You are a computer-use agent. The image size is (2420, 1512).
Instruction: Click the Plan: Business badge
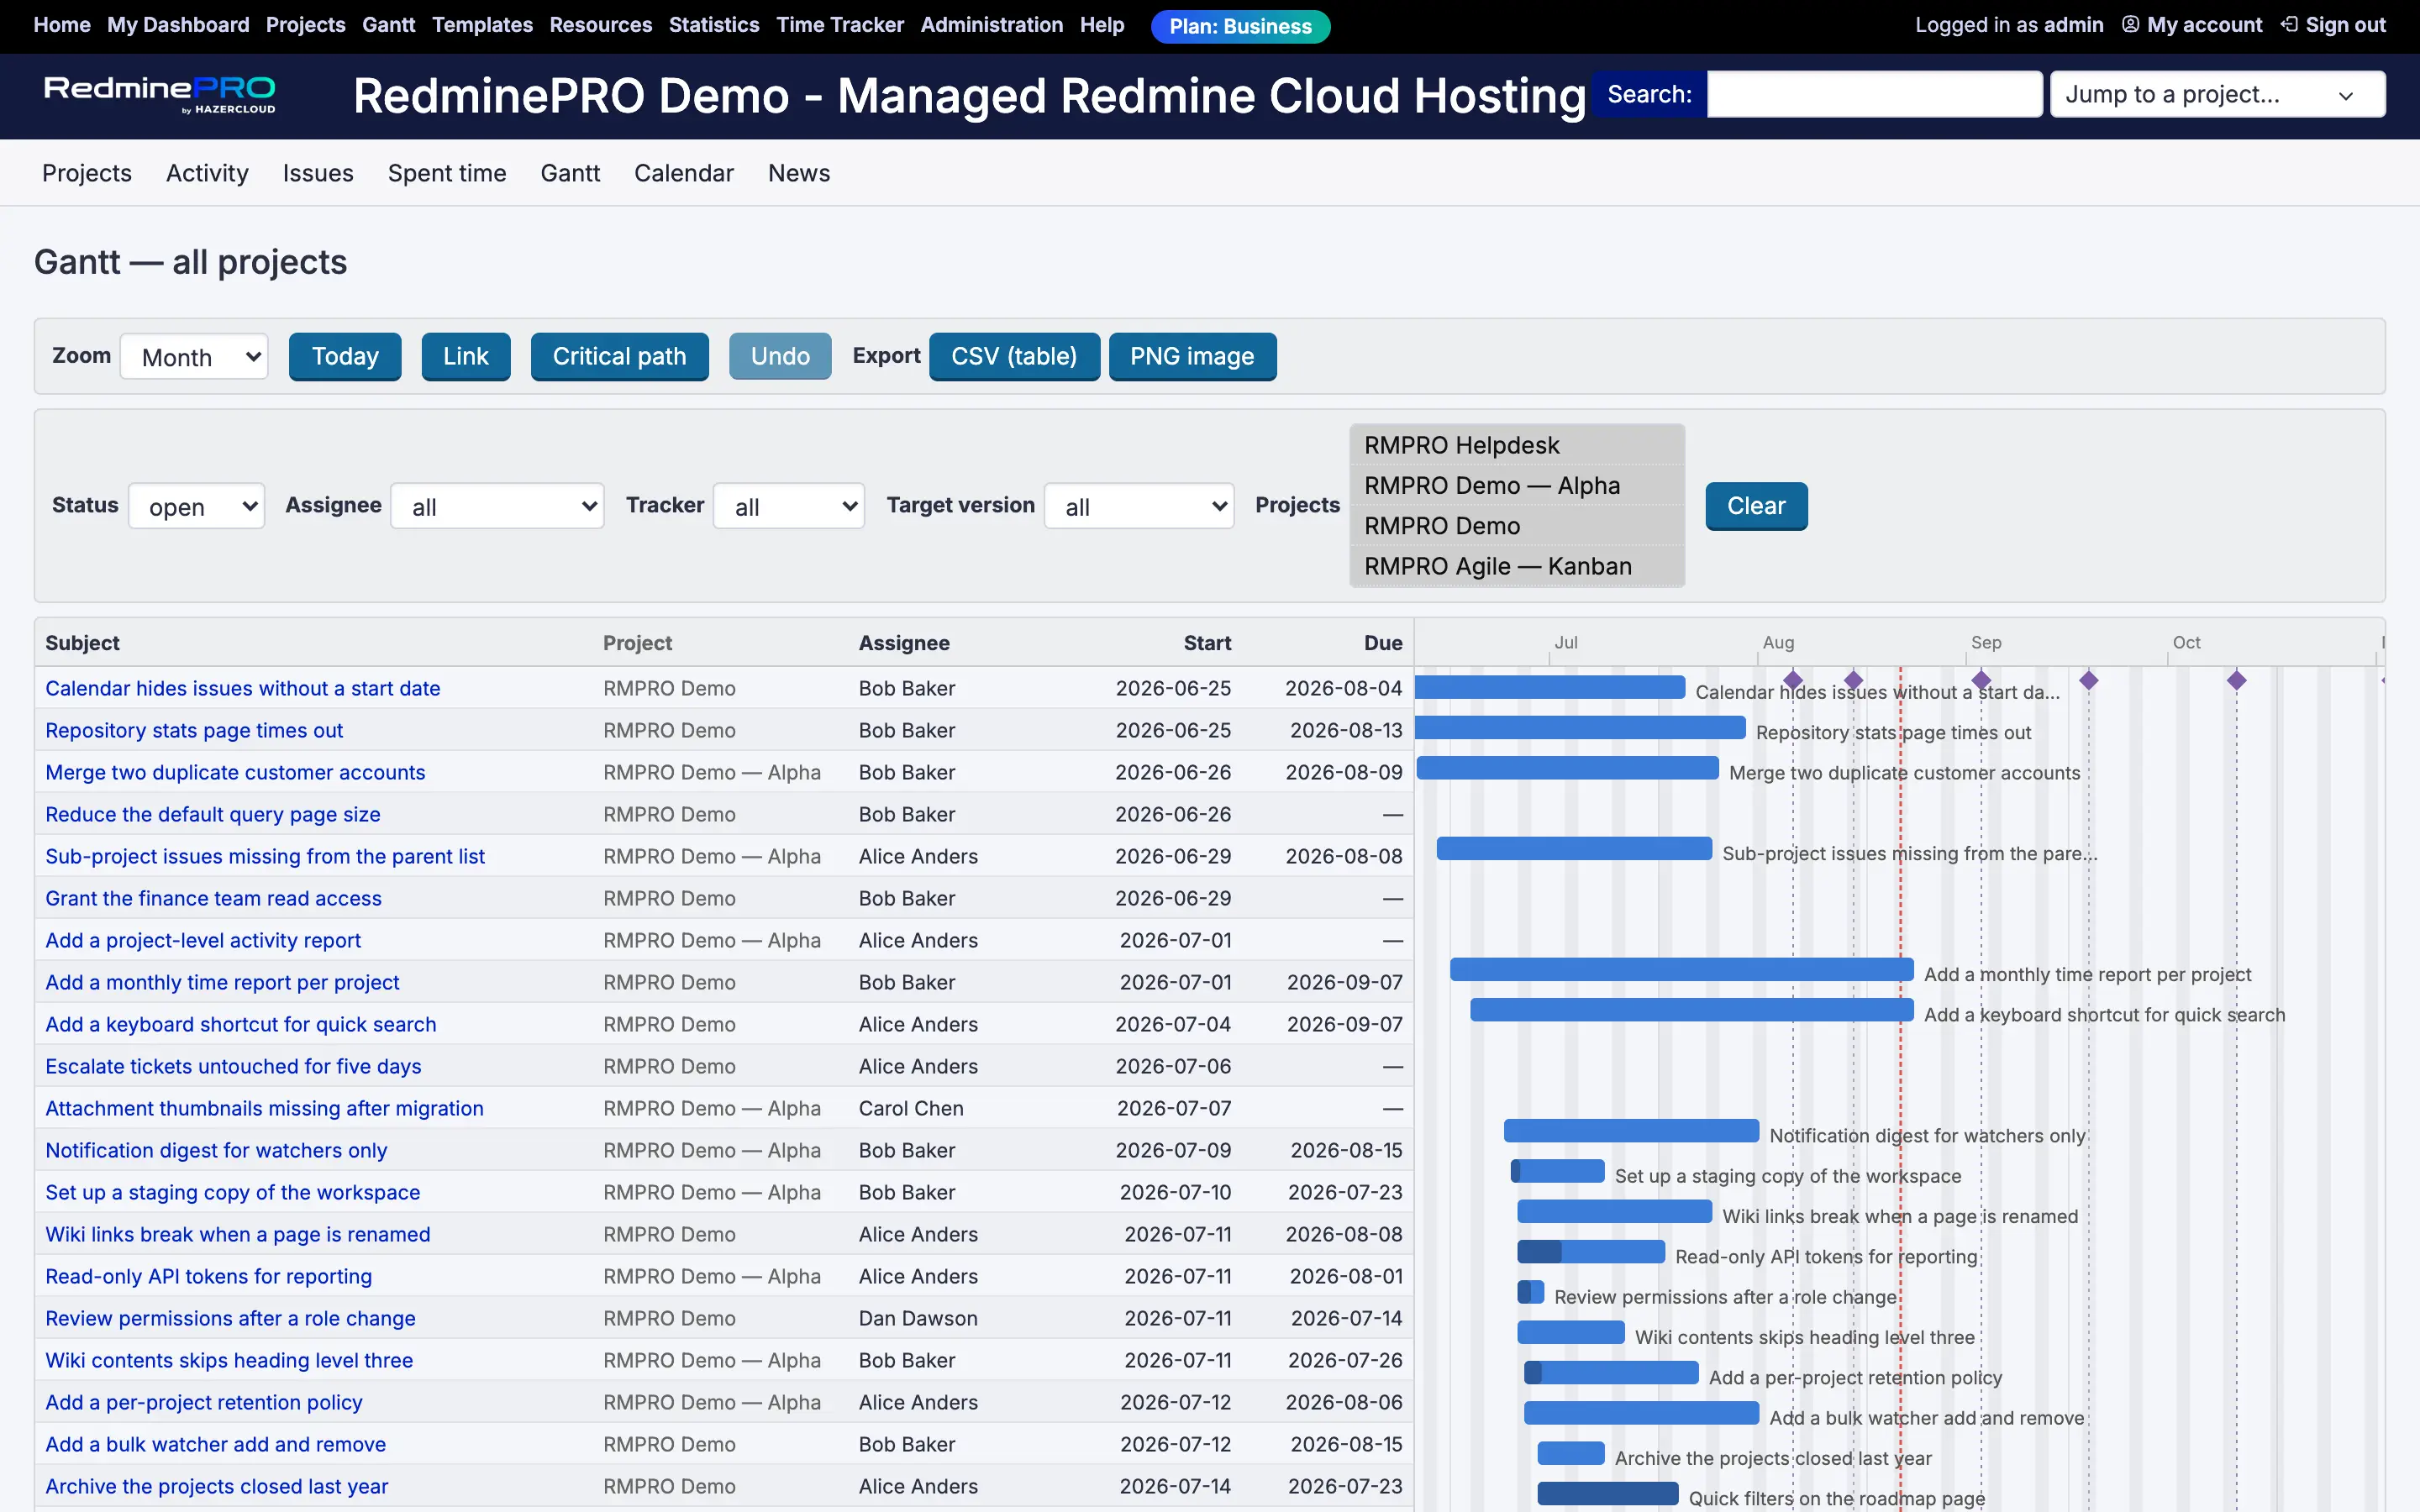point(1240,26)
